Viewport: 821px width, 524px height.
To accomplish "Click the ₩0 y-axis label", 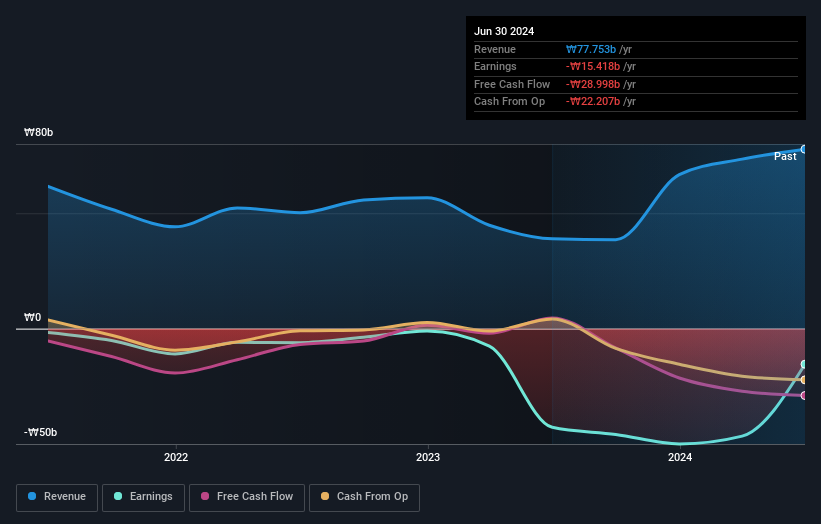I will pyautogui.click(x=32, y=317).
